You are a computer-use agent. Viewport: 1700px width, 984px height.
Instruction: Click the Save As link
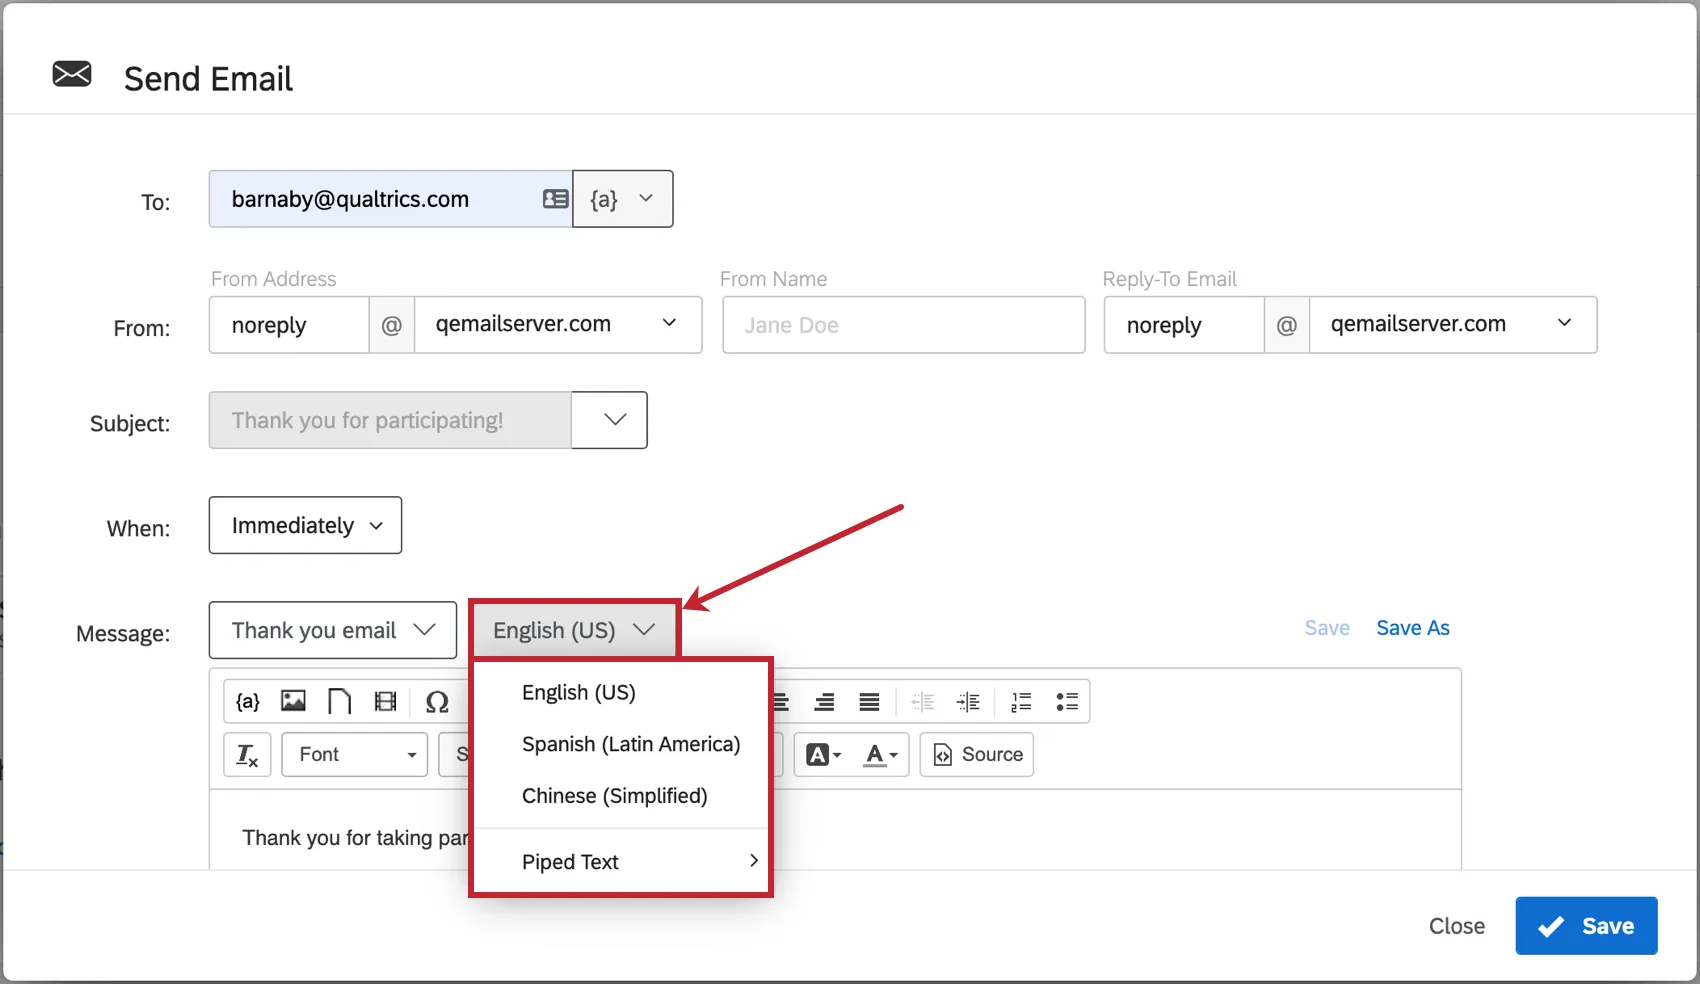coord(1413,627)
